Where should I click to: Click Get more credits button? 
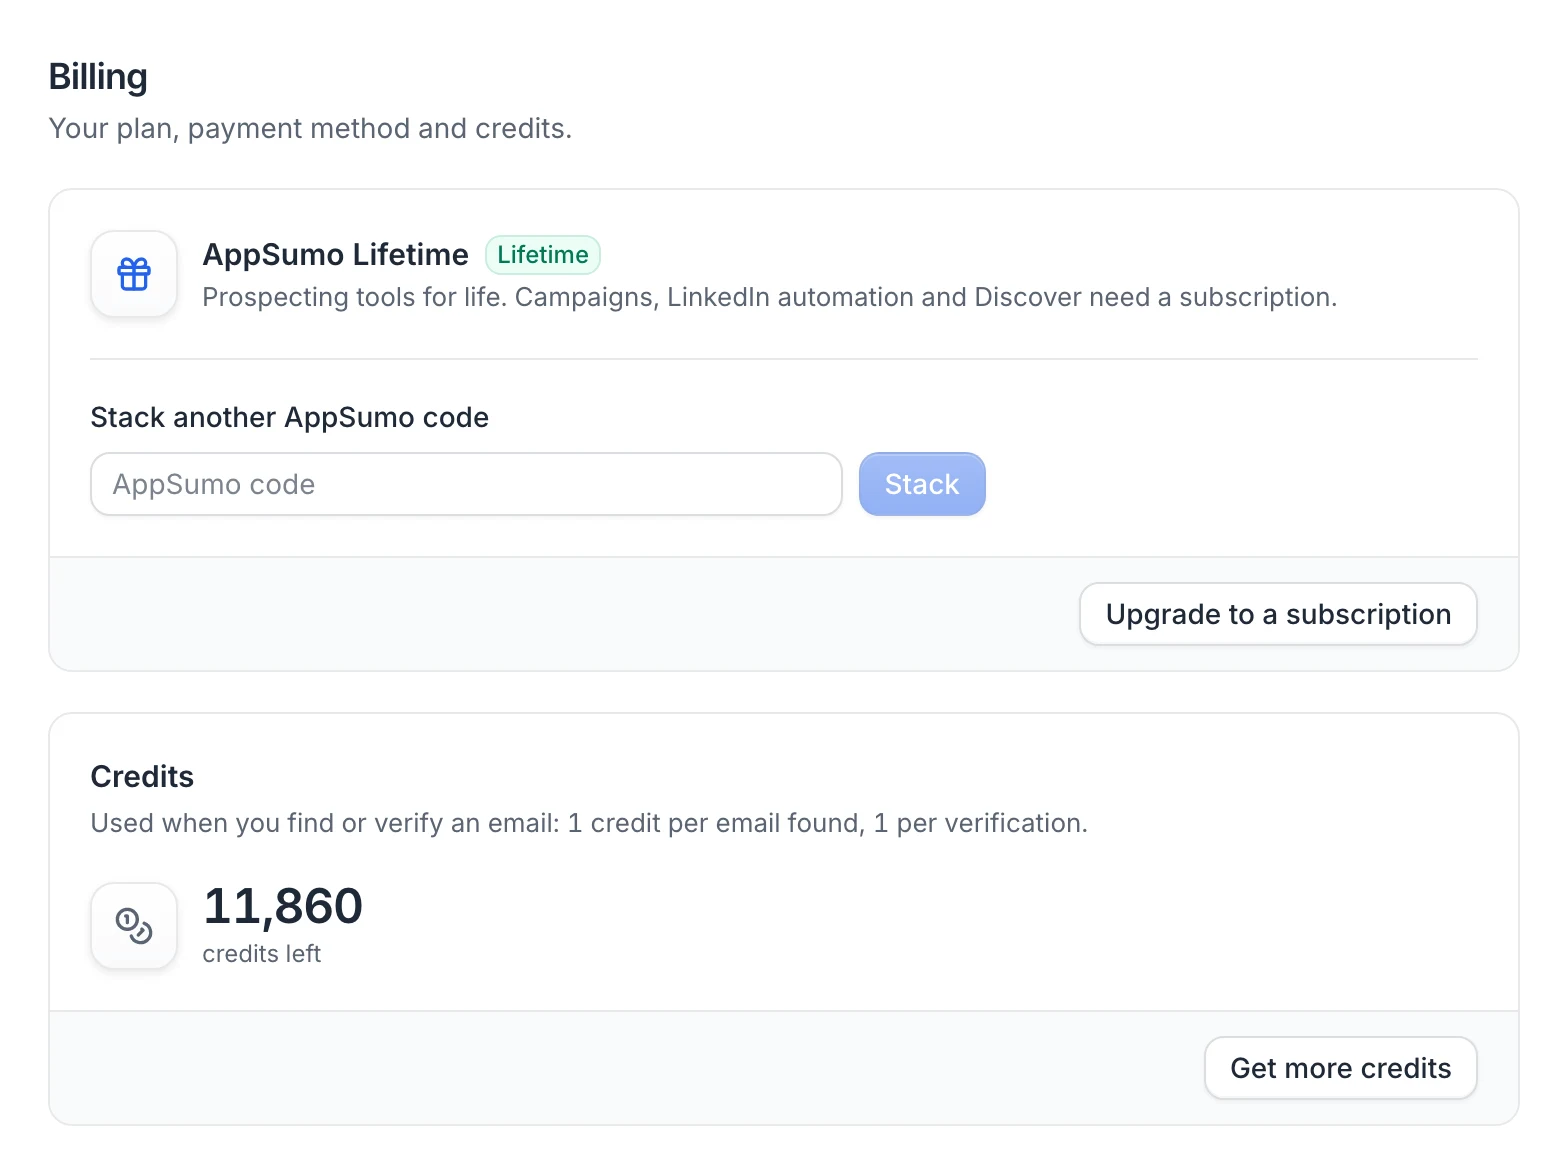pos(1340,1068)
